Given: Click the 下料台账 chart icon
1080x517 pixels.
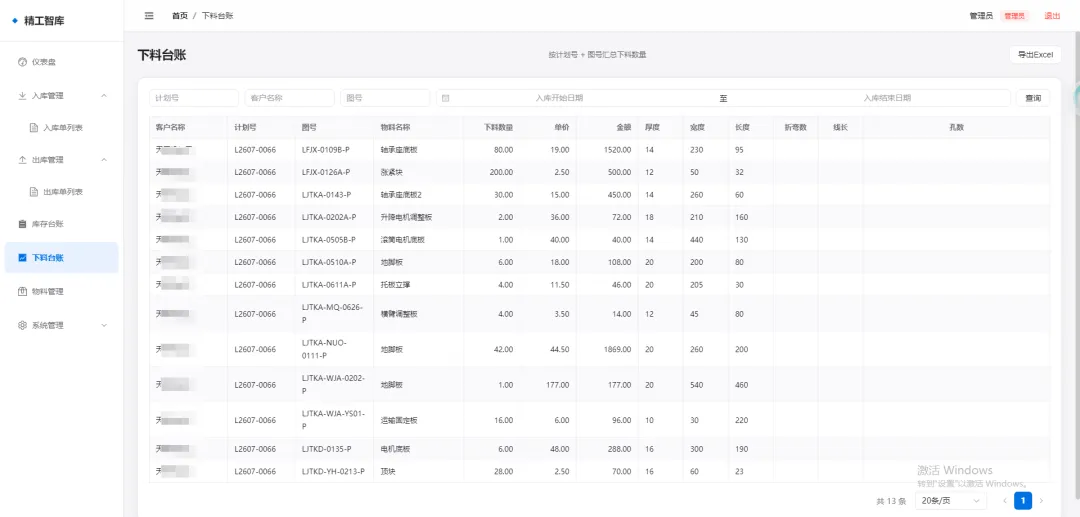Looking at the screenshot, I should [22, 257].
